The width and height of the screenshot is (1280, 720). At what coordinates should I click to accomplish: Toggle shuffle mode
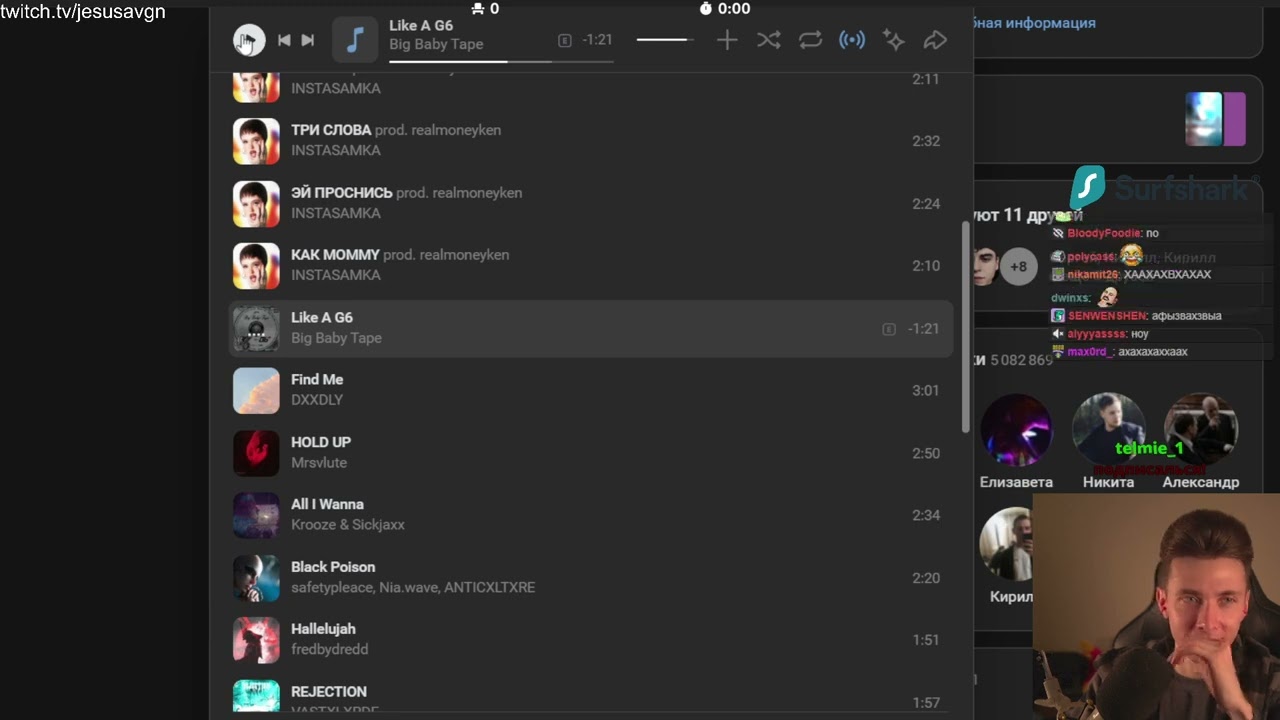pos(769,40)
